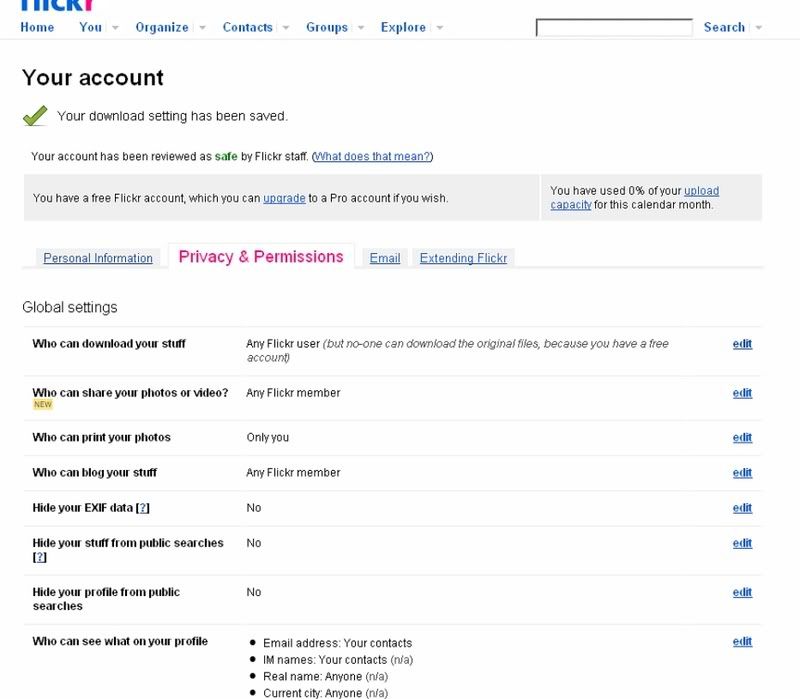
Task: Open the Explore menu item
Action: click(x=403, y=27)
